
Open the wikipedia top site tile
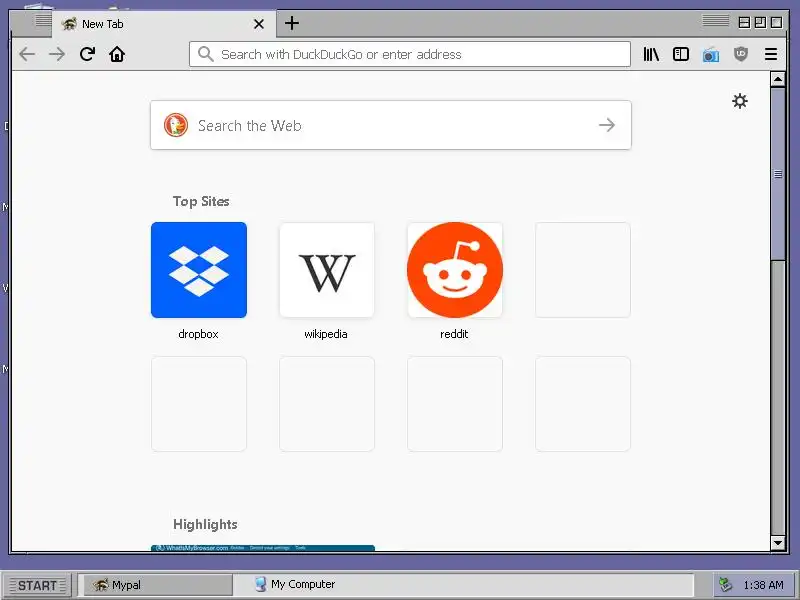coord(327,270)
